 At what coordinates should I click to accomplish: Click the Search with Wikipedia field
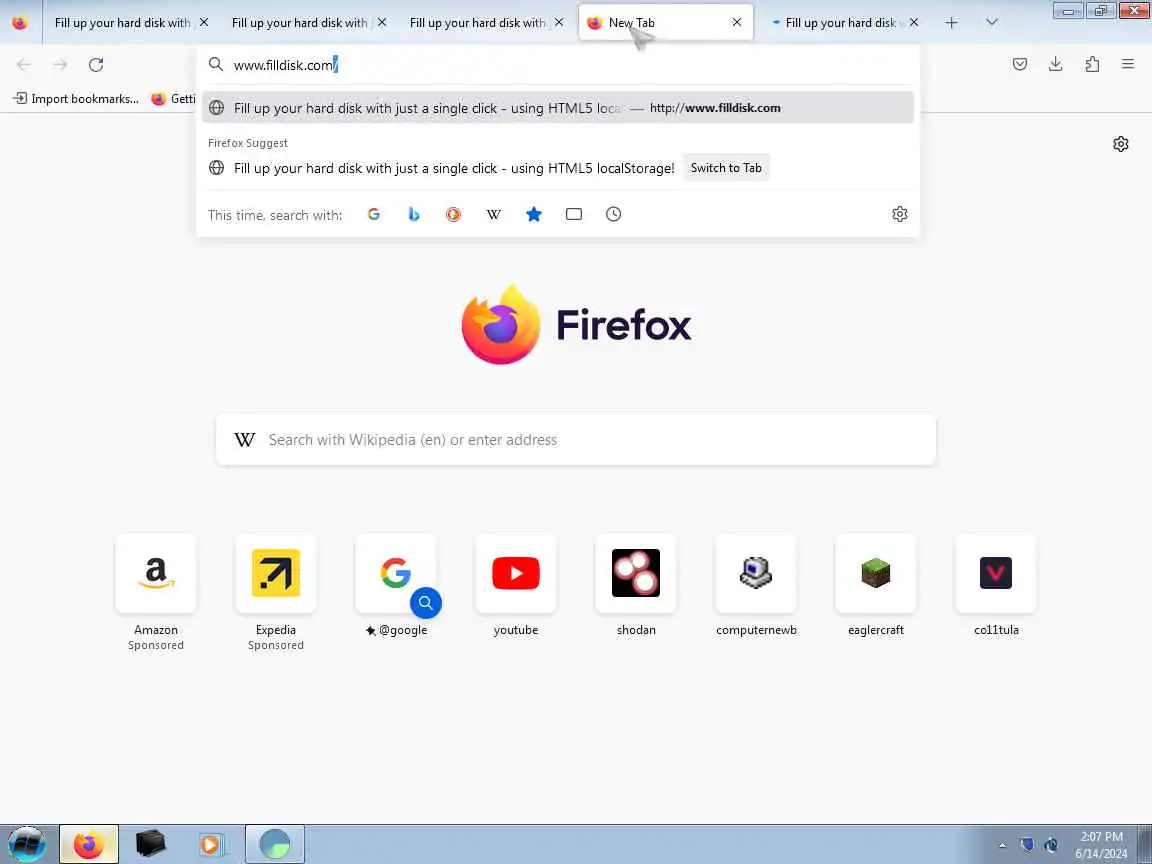coord(576,439)
